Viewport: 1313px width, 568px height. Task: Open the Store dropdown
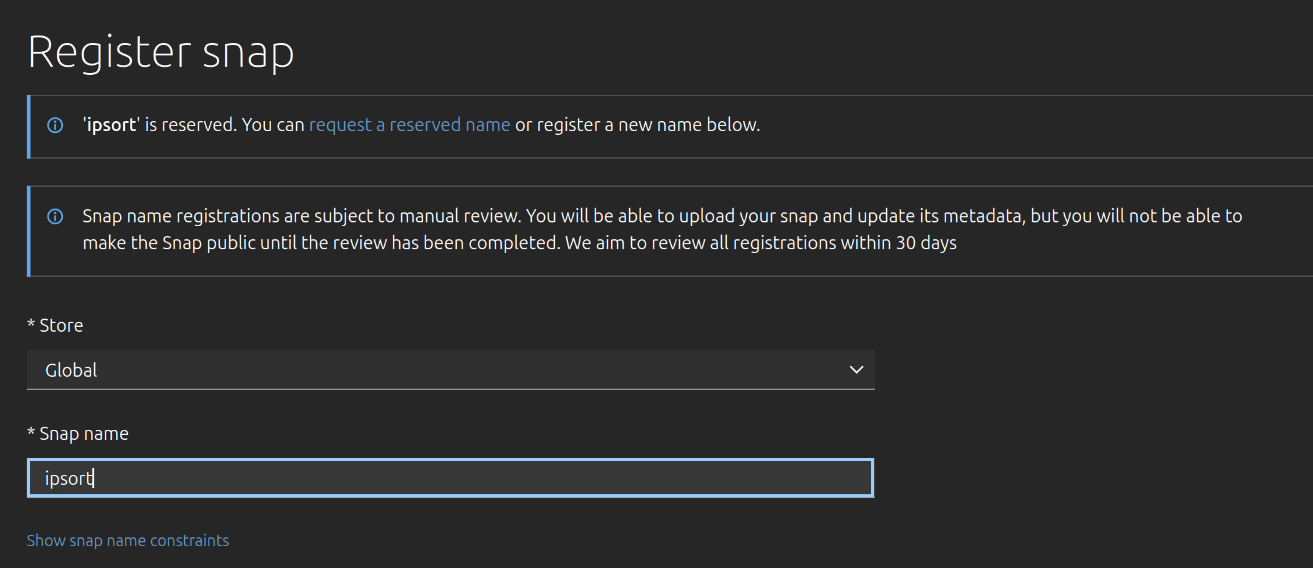pyautogui.click(x=450, y=370)
